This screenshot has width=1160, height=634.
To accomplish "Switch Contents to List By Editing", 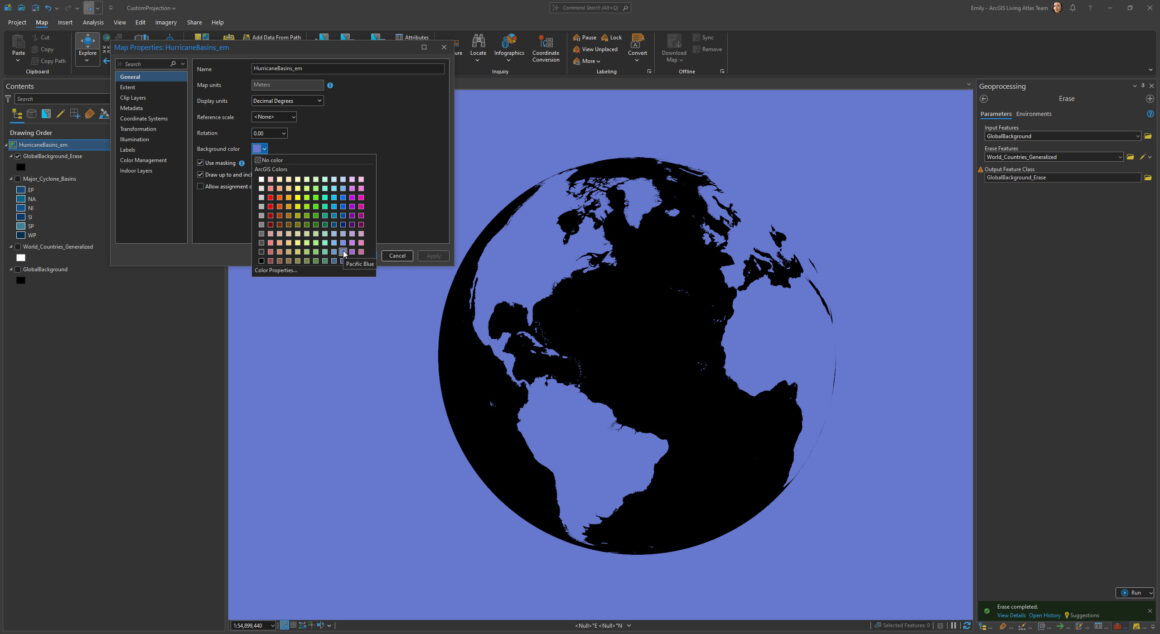I will click(61, 114).
